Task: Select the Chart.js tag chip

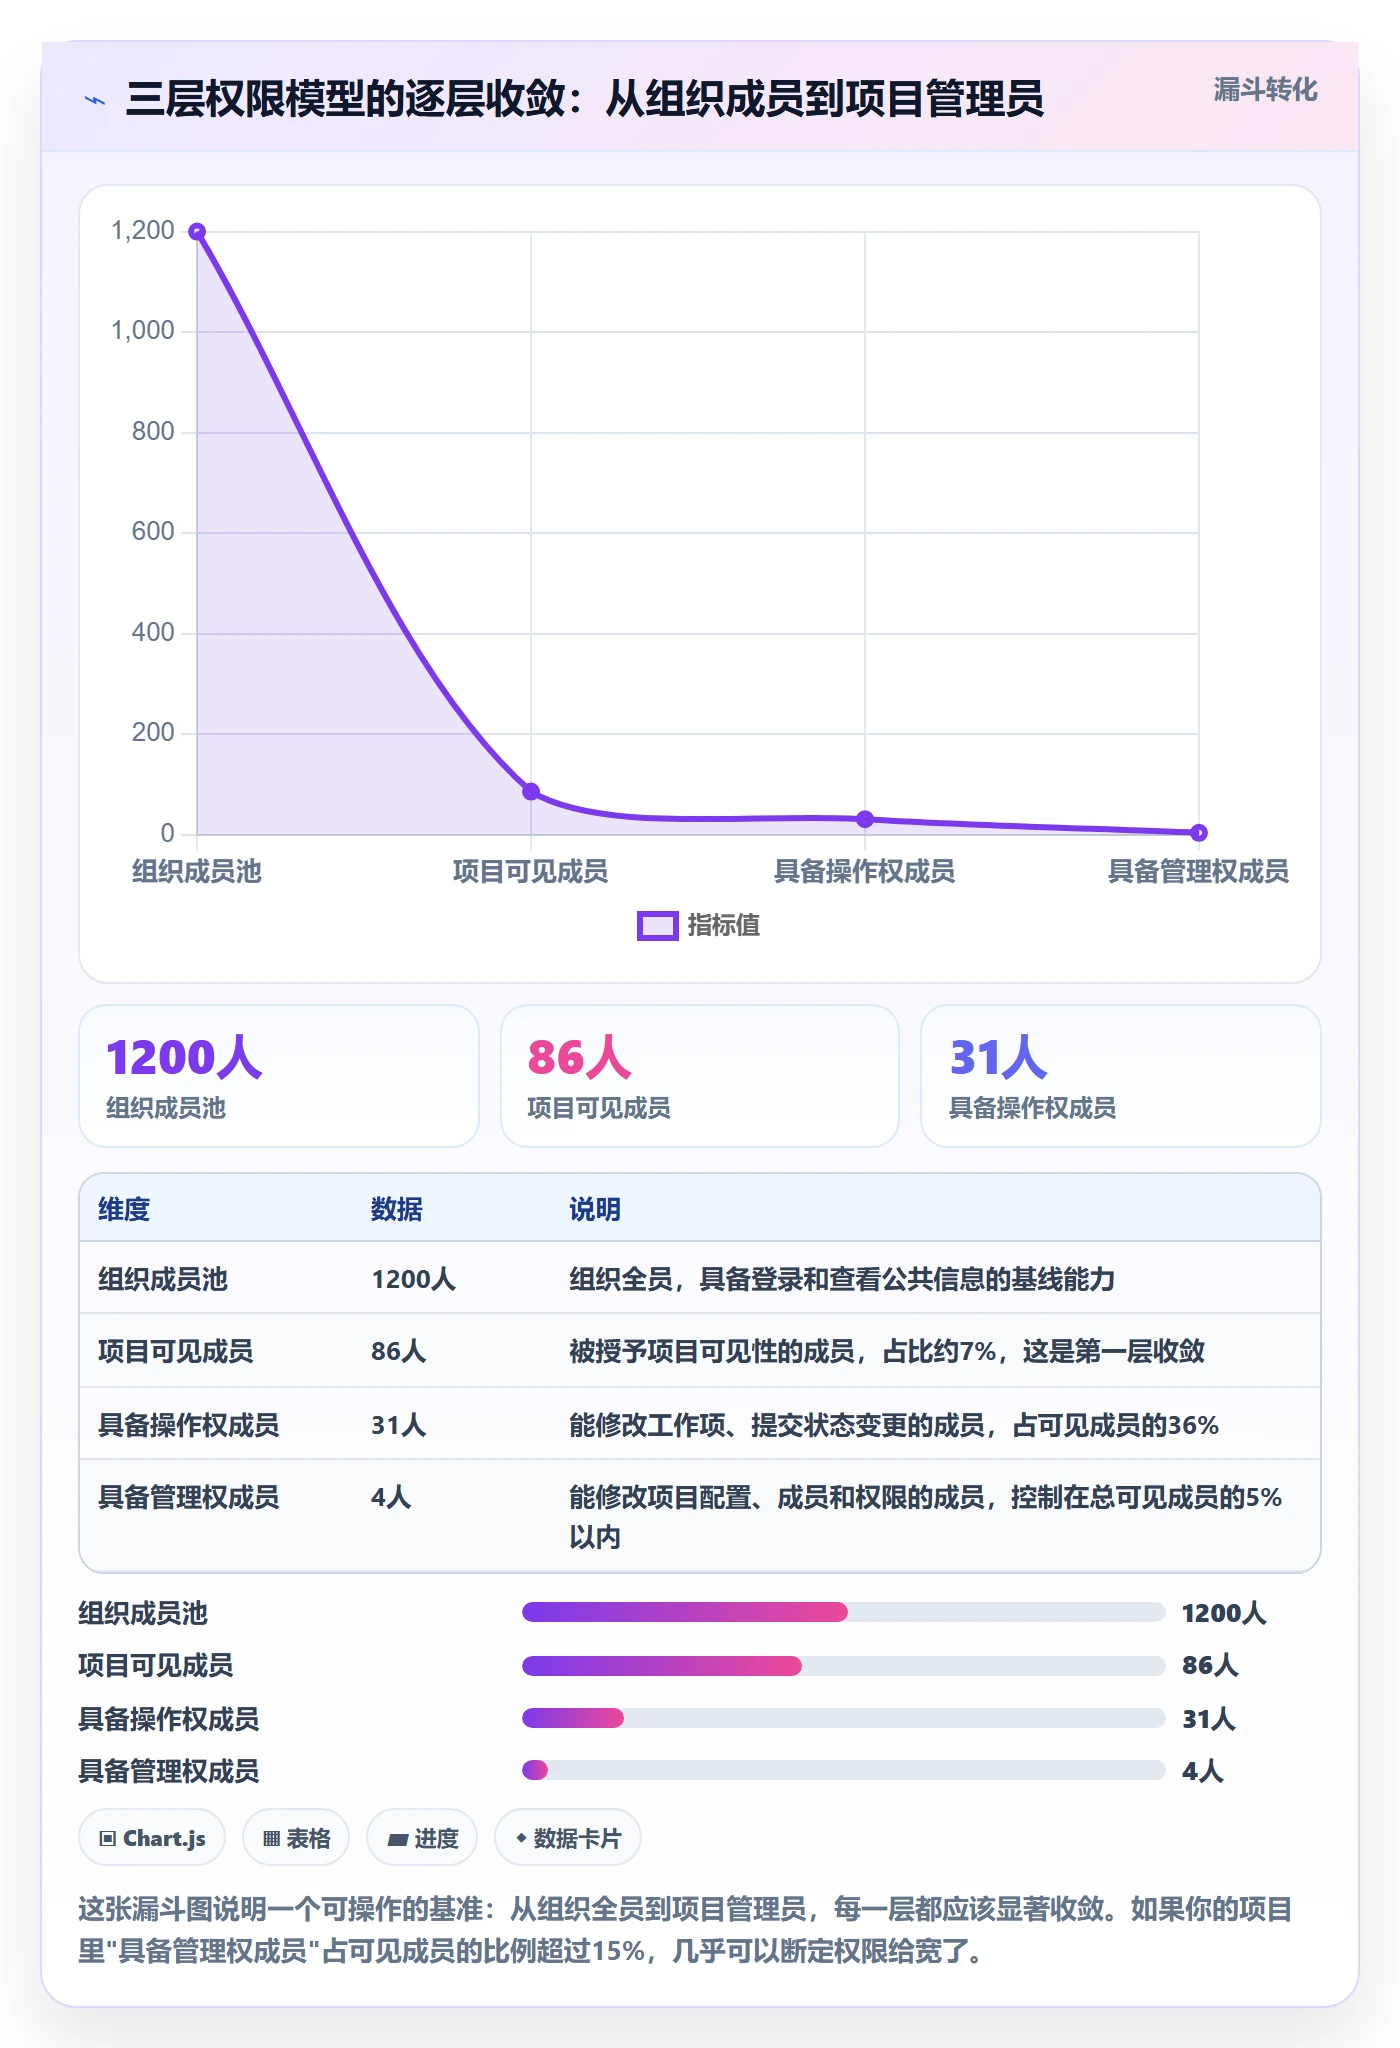Action: (152, 1838)
